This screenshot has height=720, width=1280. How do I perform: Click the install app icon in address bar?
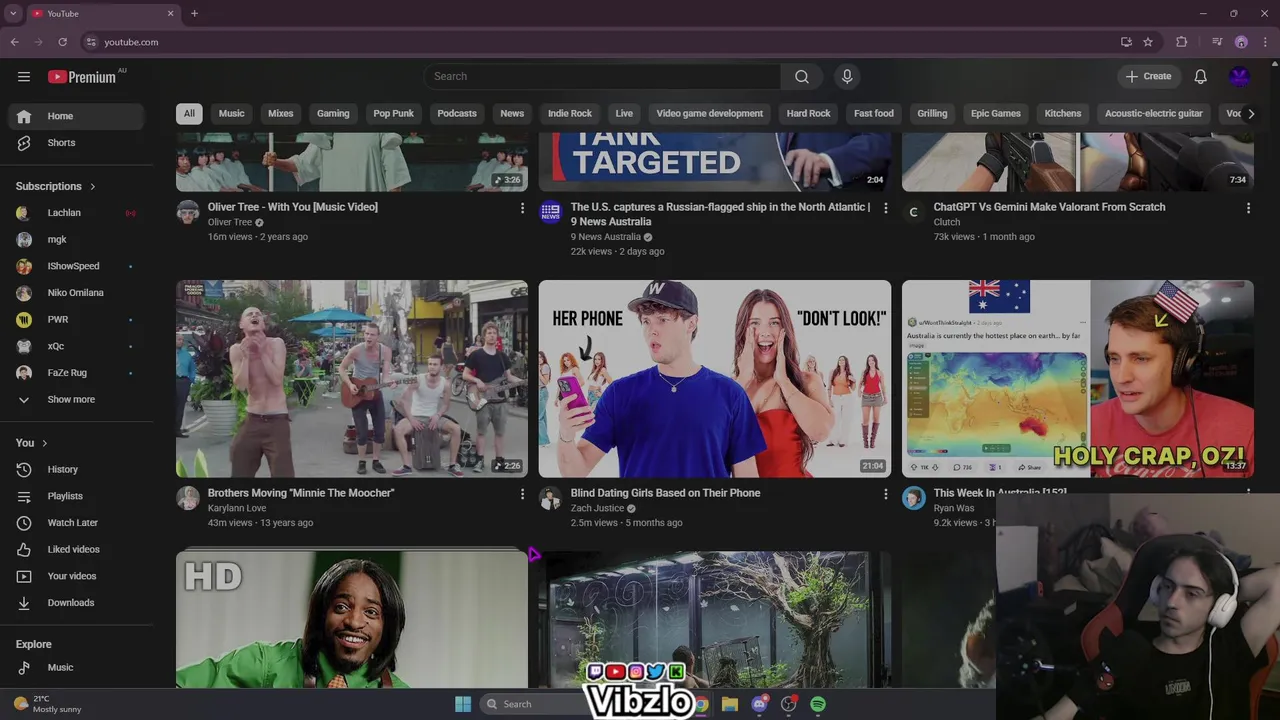(1126, 42)
